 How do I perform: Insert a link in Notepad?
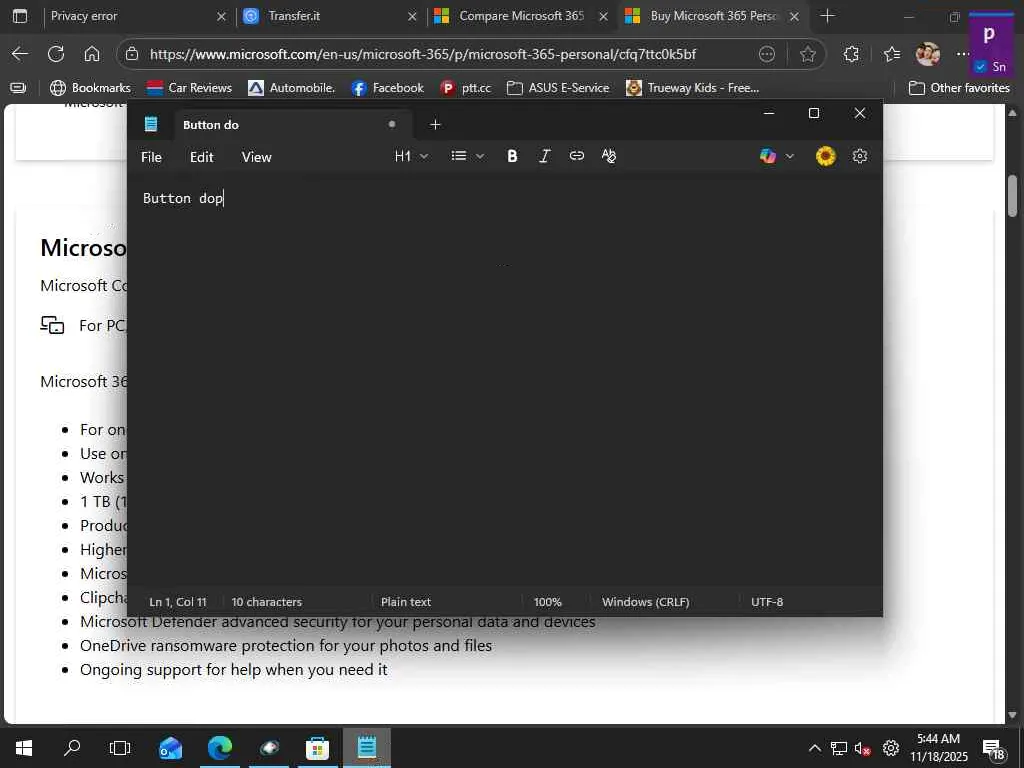click(x=576, y=156)
